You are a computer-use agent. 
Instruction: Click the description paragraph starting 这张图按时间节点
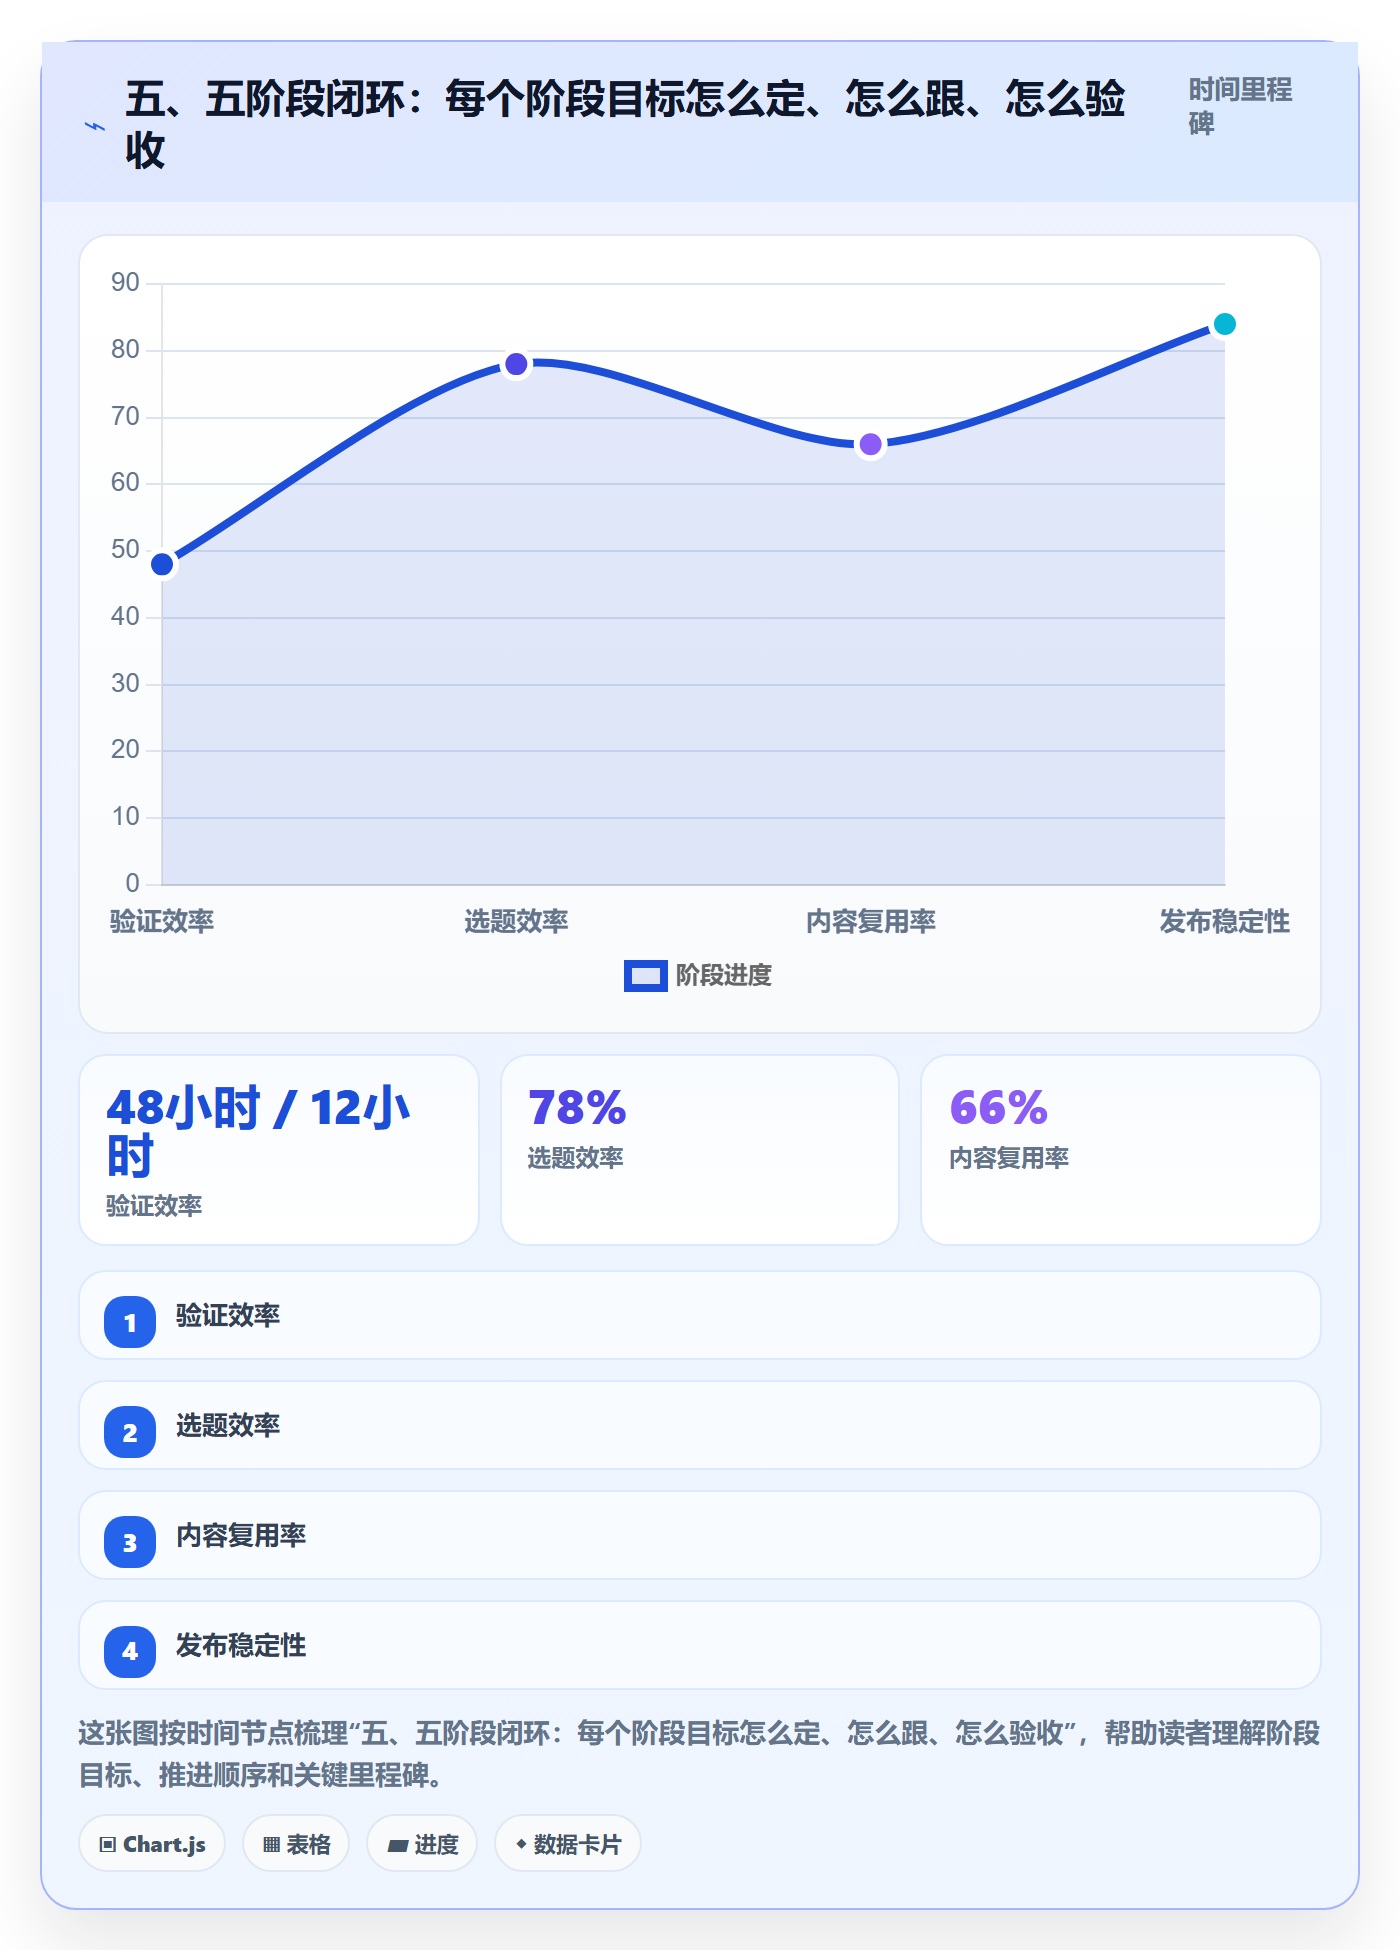(699, 1754)
